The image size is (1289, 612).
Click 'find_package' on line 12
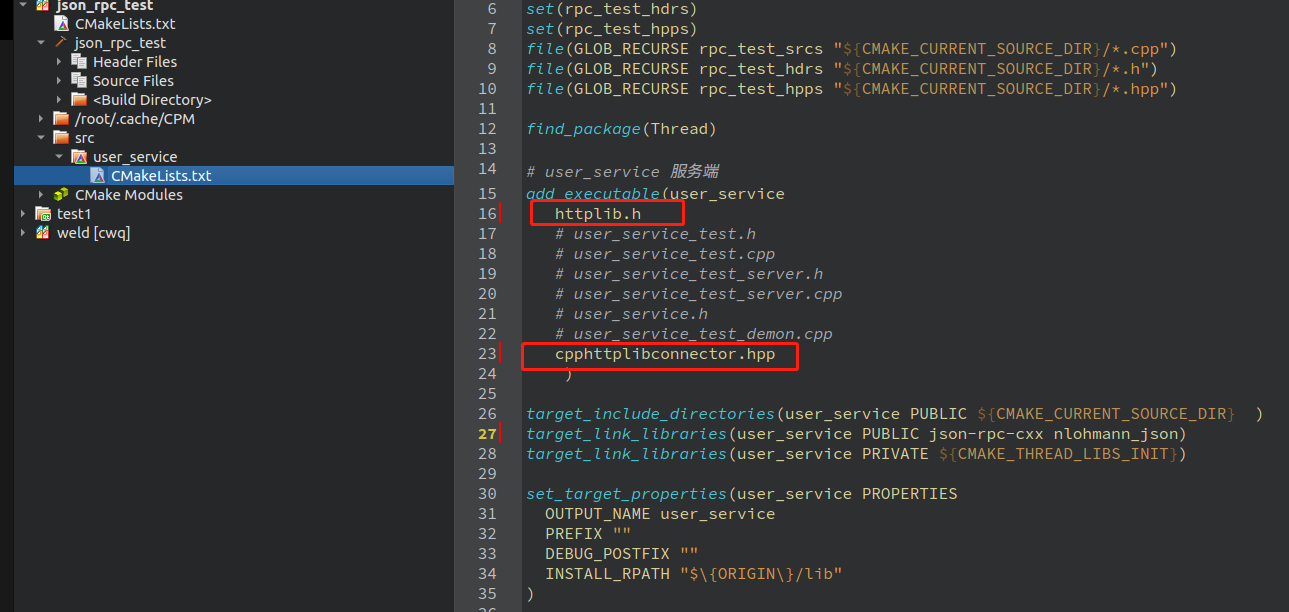583,128
